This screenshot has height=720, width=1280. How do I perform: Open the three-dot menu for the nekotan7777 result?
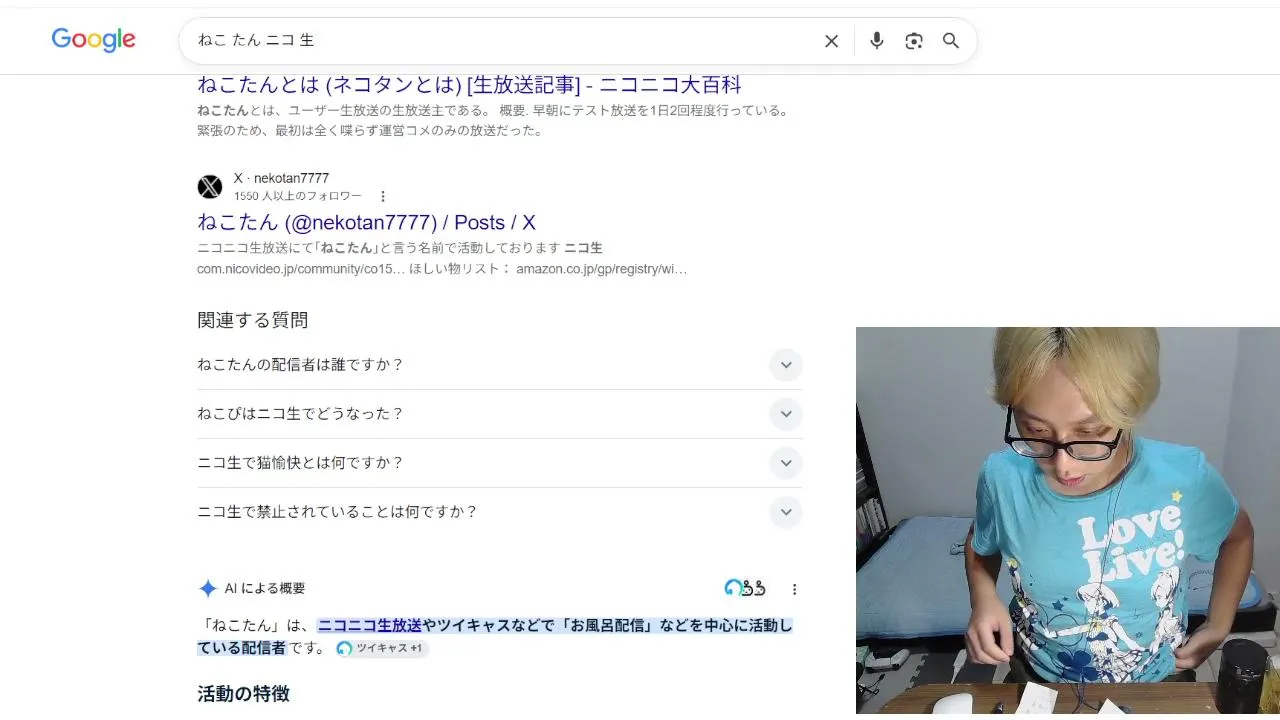click(382, 197)
